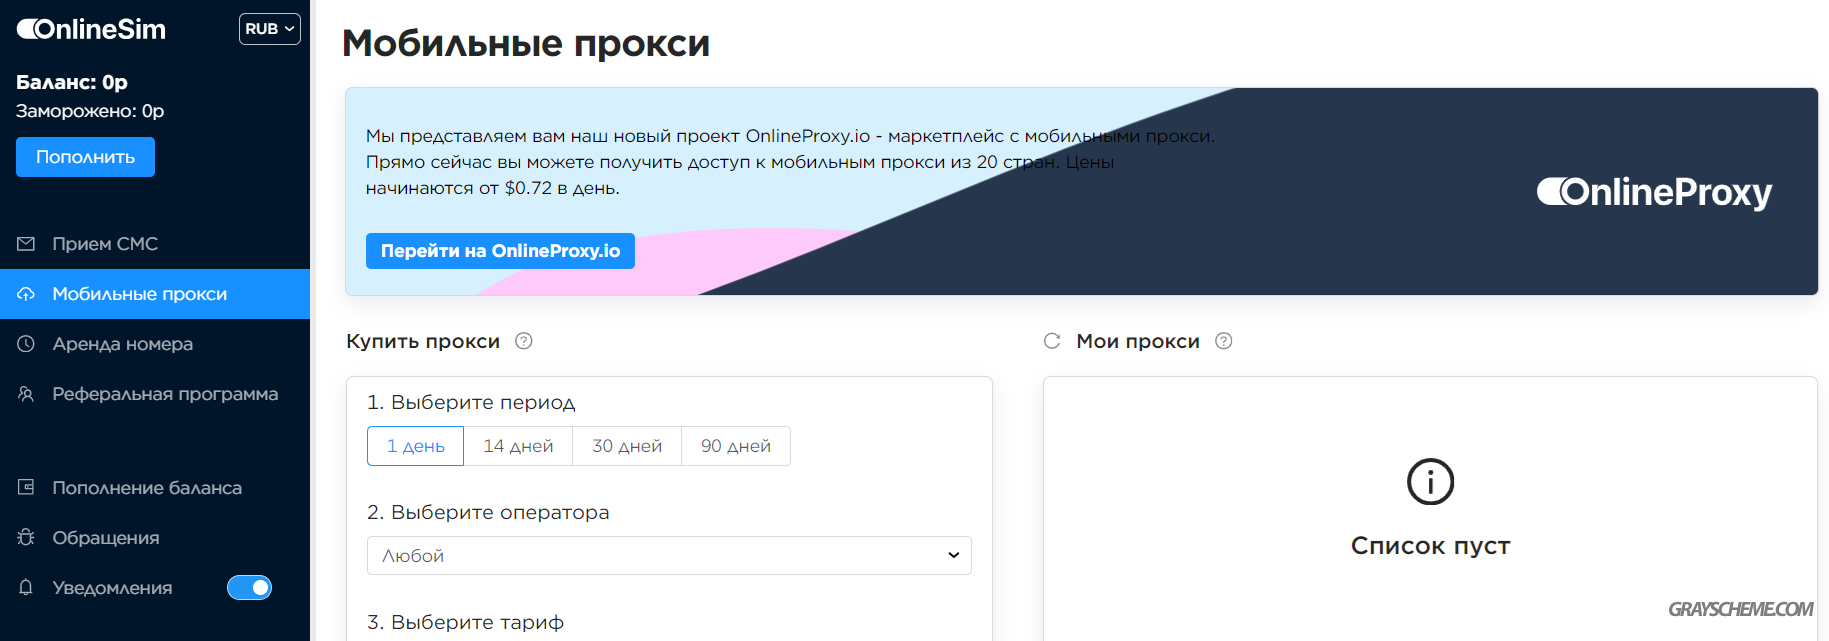Viewport: 1829px width, 641px height.
Task: Click the Пополнить button
Action: tap(85, 157)
